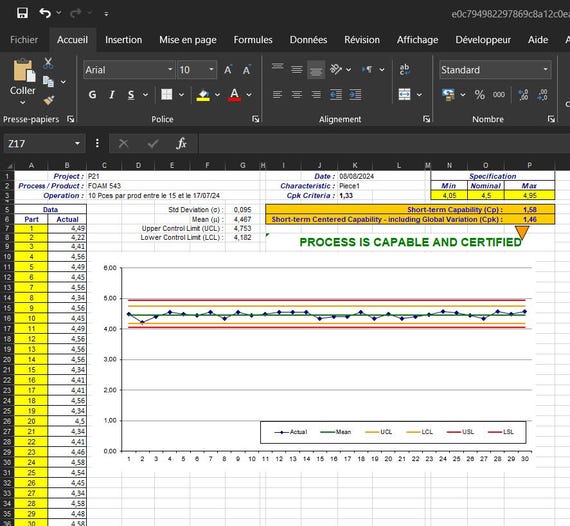Save the workbook with the floppy icon
570x526 pixels.
click(22, 13)
